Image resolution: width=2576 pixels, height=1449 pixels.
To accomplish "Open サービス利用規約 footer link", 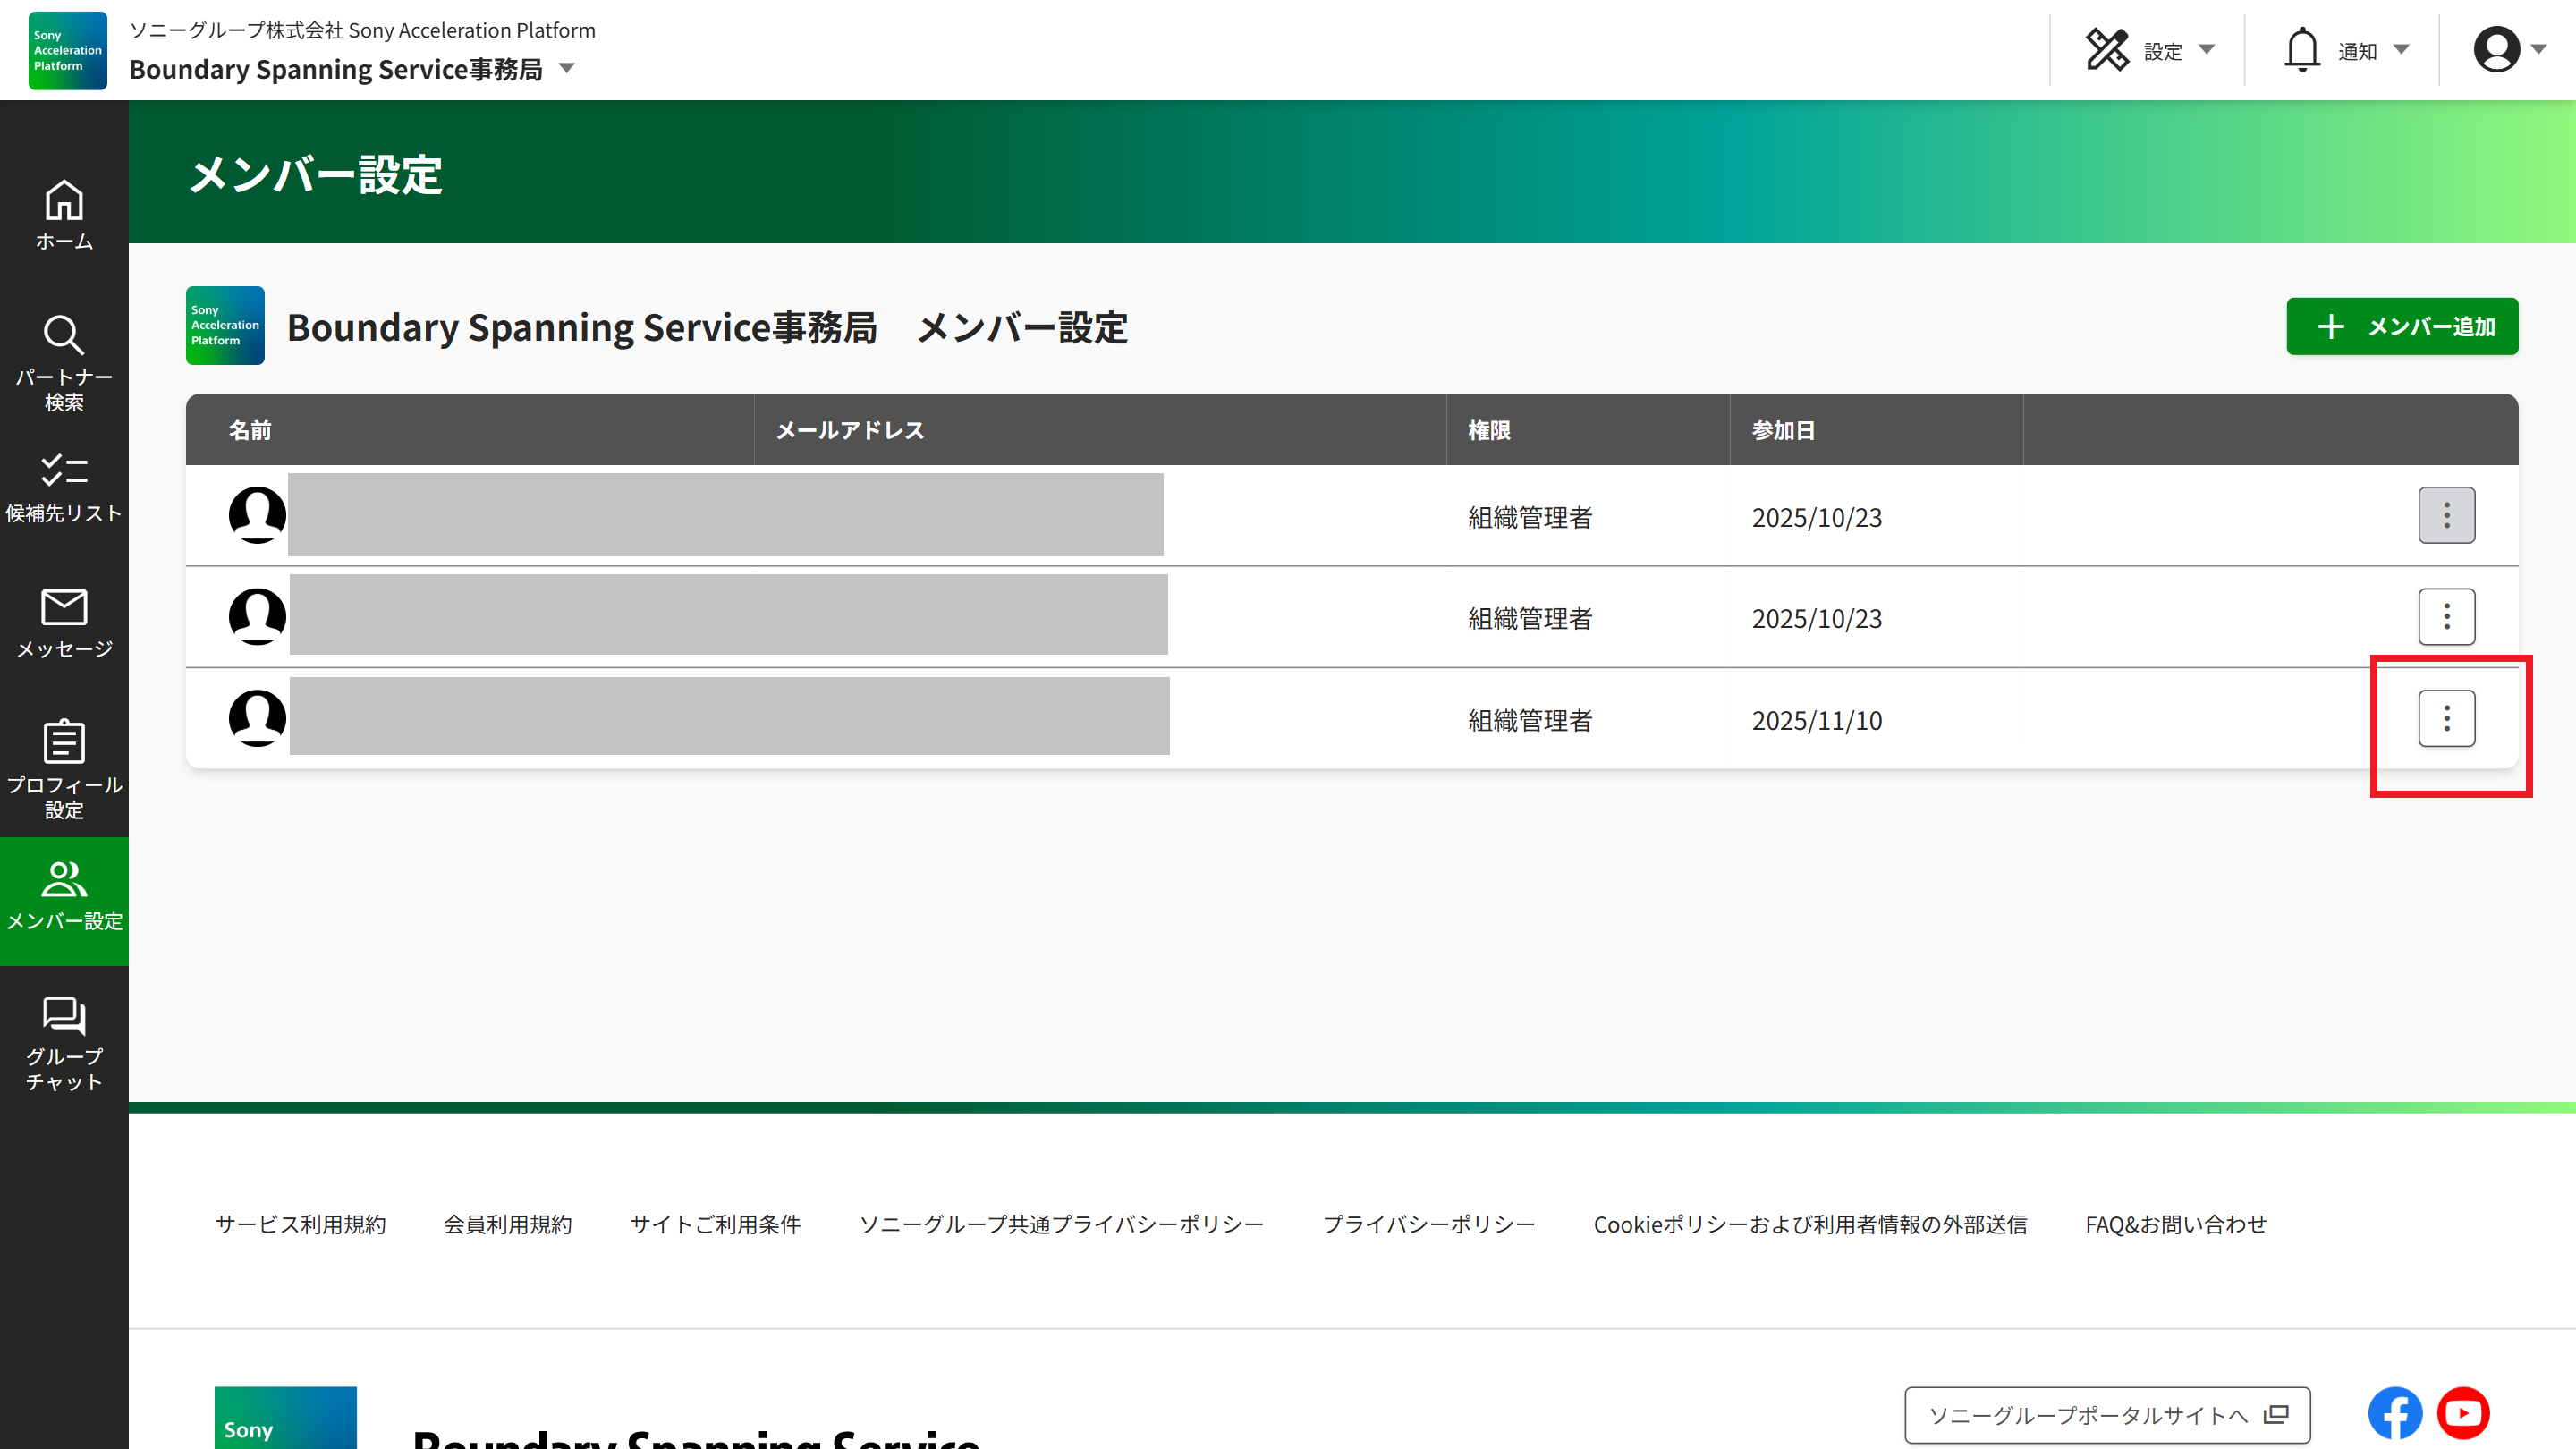I will [x=300, y=1224].
